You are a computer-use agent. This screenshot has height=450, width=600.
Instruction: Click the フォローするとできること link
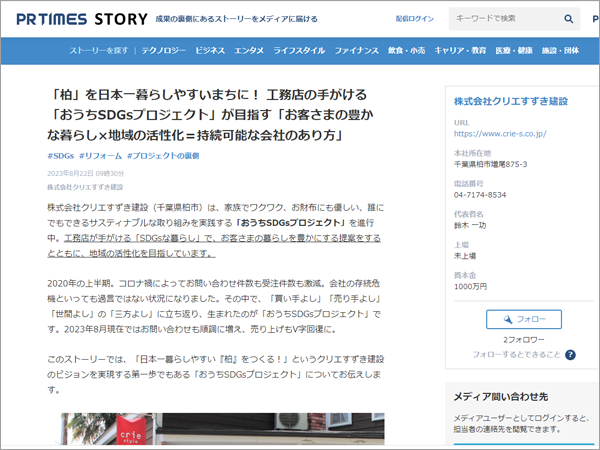[x=517, y=355]
